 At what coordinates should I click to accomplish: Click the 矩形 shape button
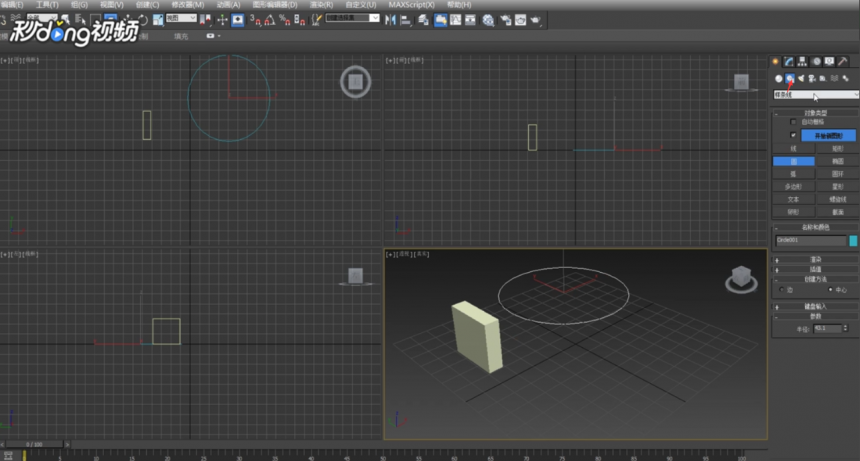click(x=837, y=149)
